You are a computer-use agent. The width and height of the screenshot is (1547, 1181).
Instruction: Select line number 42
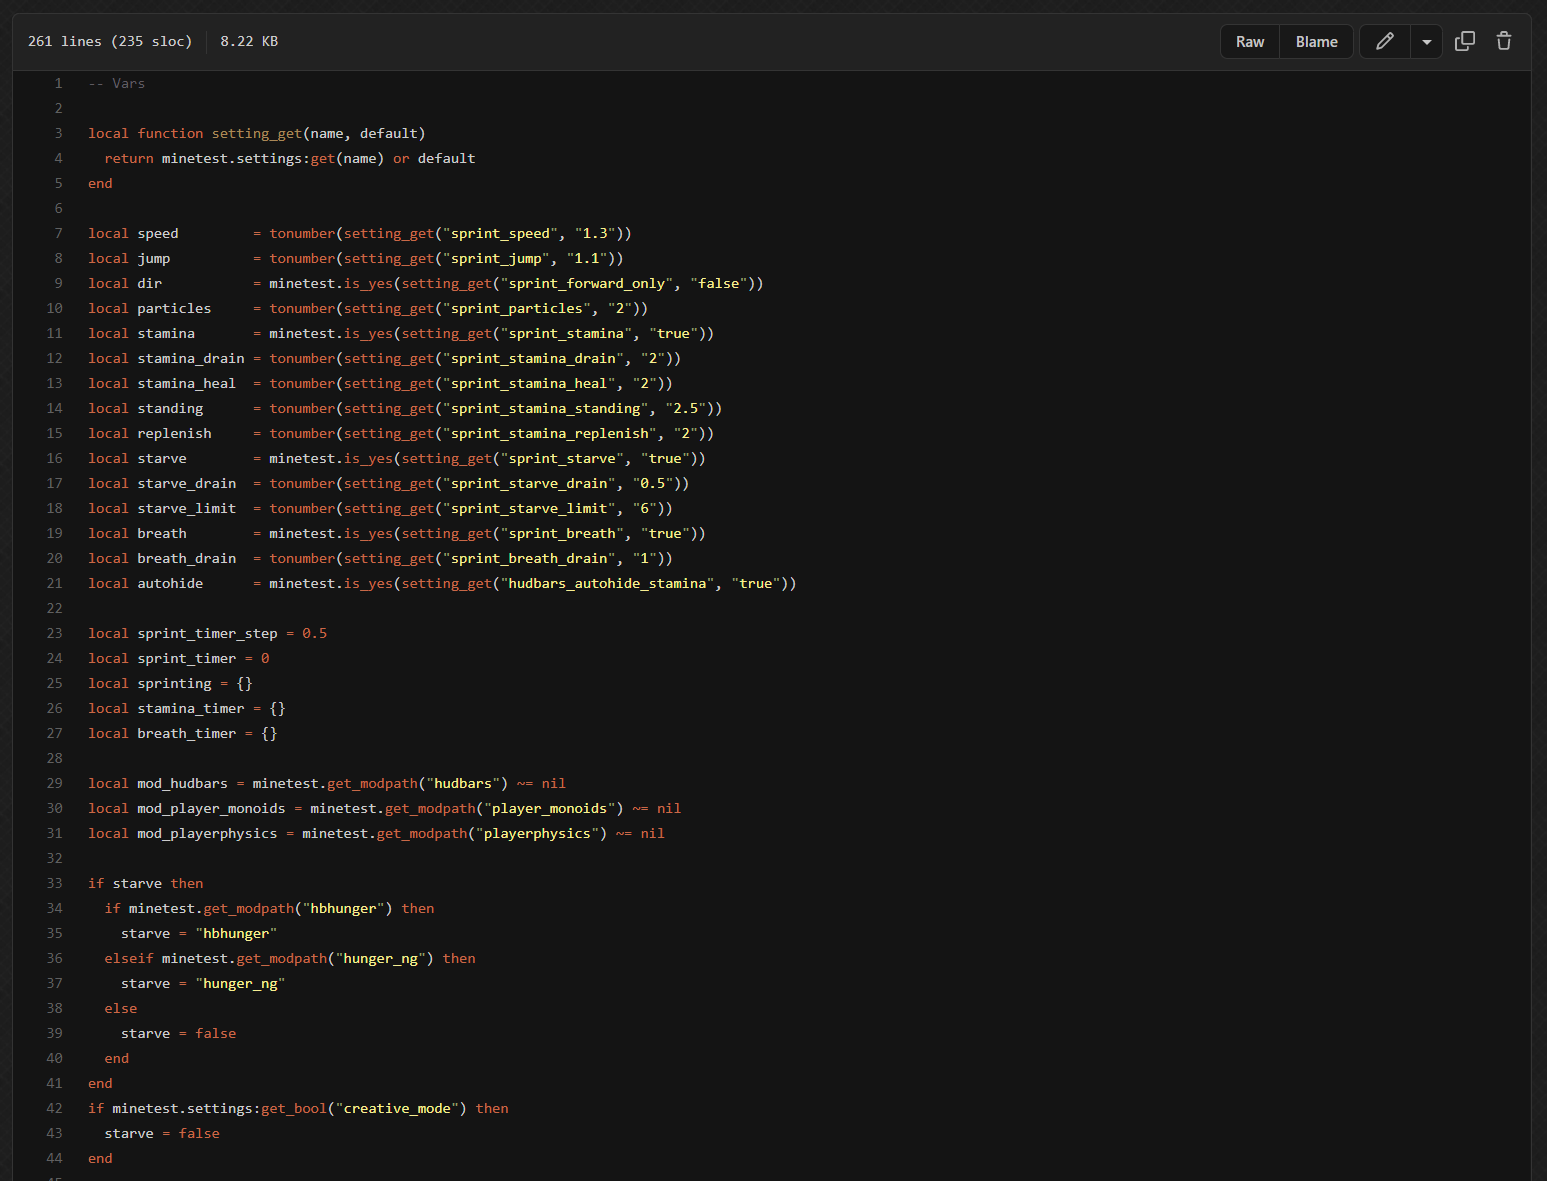point(55,1109)
